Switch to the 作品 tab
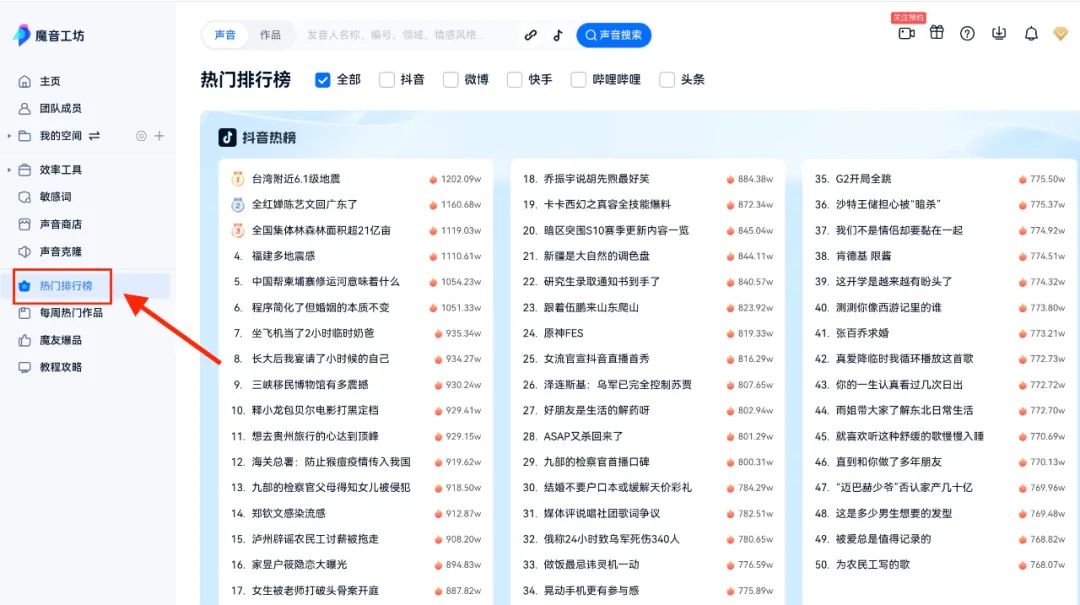 (x=270, y=35)
